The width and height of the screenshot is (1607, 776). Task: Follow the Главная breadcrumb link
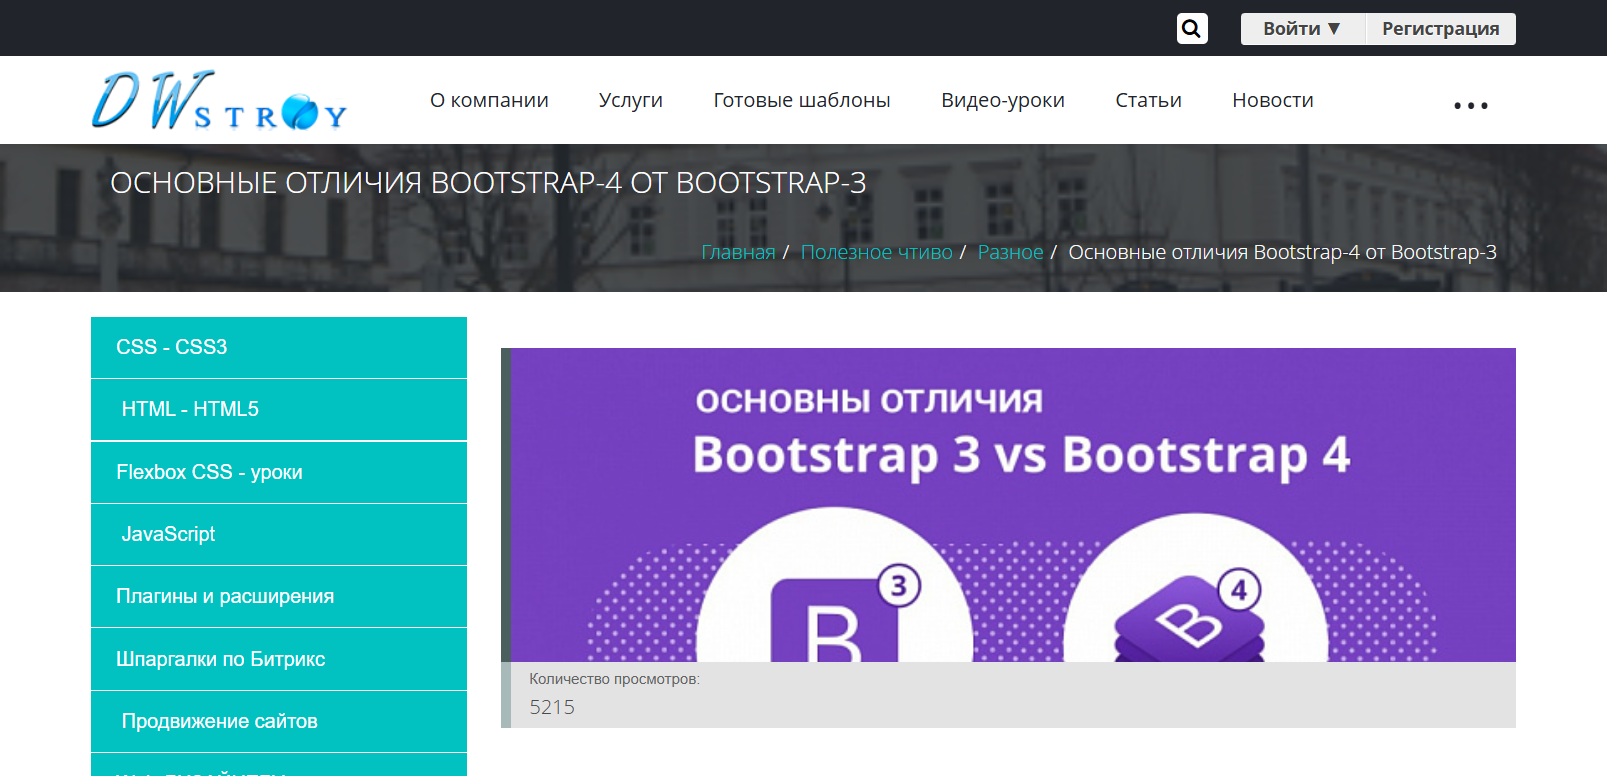click(738, 252)
